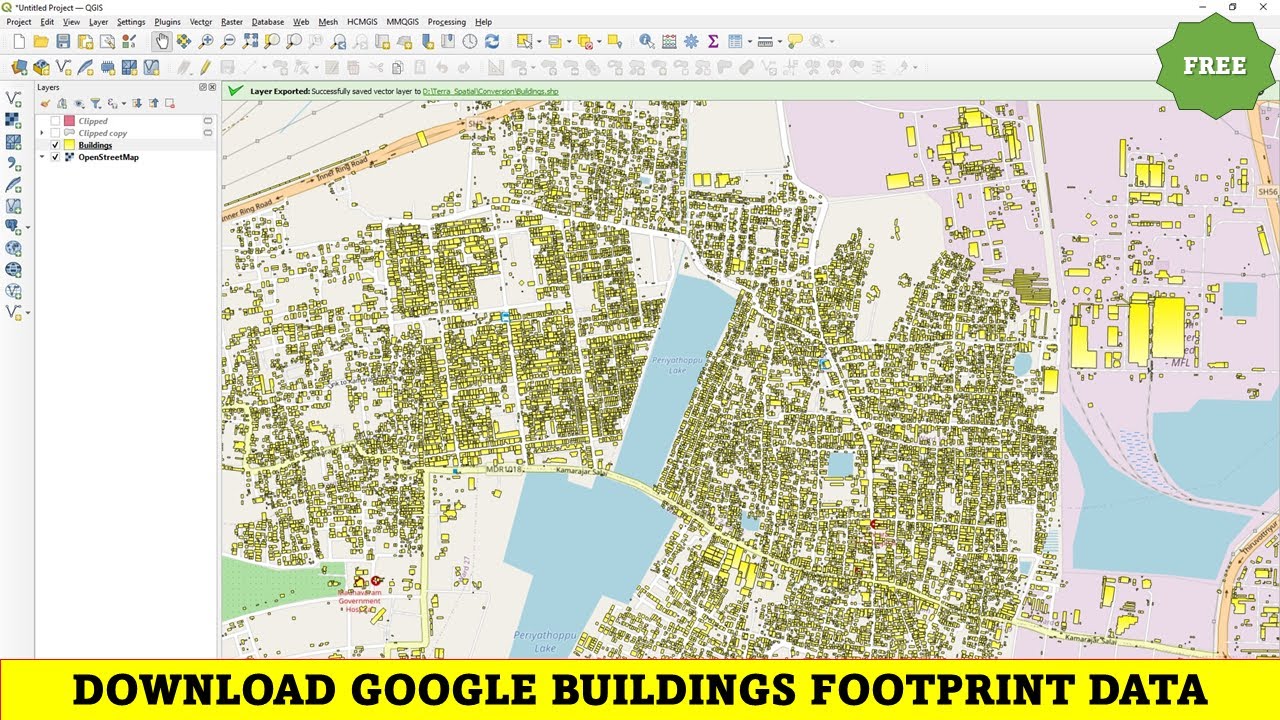Viewport: 1280px width, 720px height.
Task: Click the New GeoPackage Layer icon
Action: pyautogui.click(x=41, y=68)
